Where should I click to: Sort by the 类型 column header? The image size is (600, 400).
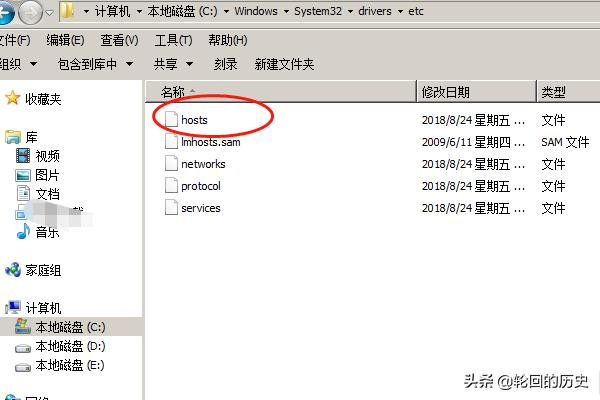coord(568,92)
